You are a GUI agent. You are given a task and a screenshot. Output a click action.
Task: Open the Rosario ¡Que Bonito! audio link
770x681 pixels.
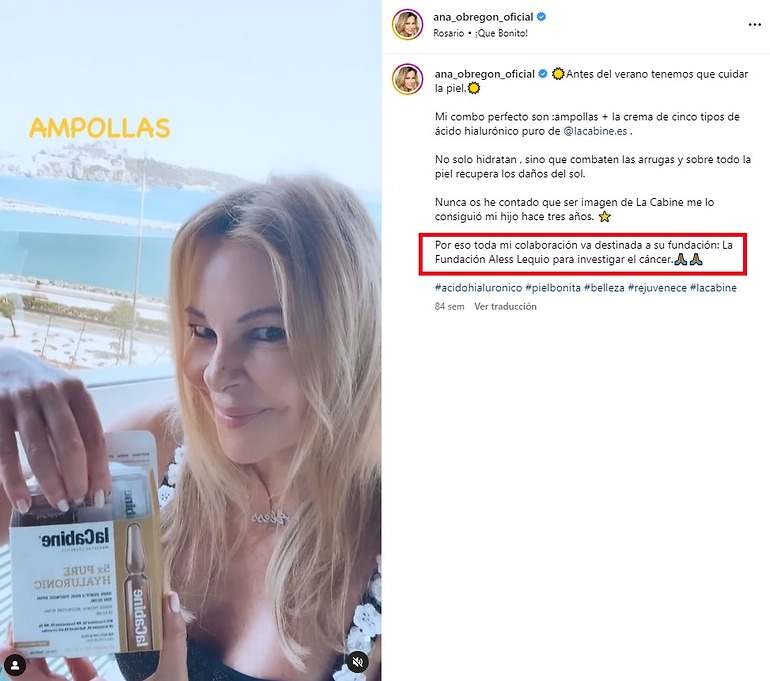tap(480, 33)
